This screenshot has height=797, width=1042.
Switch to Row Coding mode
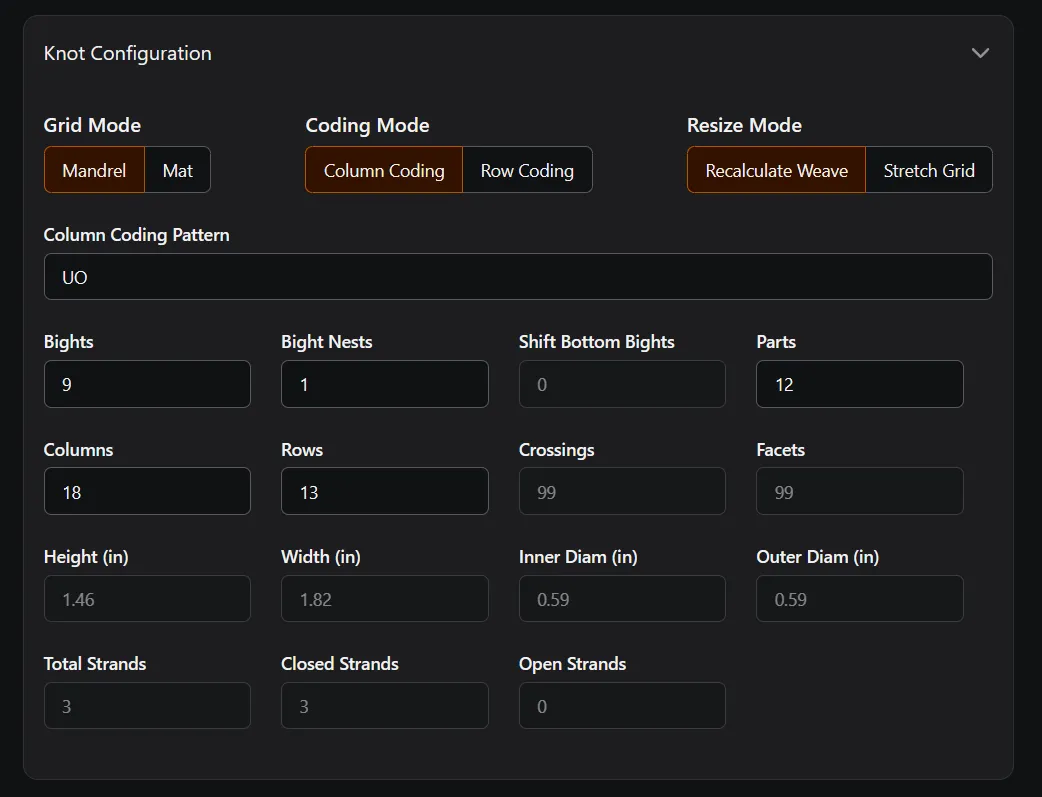[527, 170]
